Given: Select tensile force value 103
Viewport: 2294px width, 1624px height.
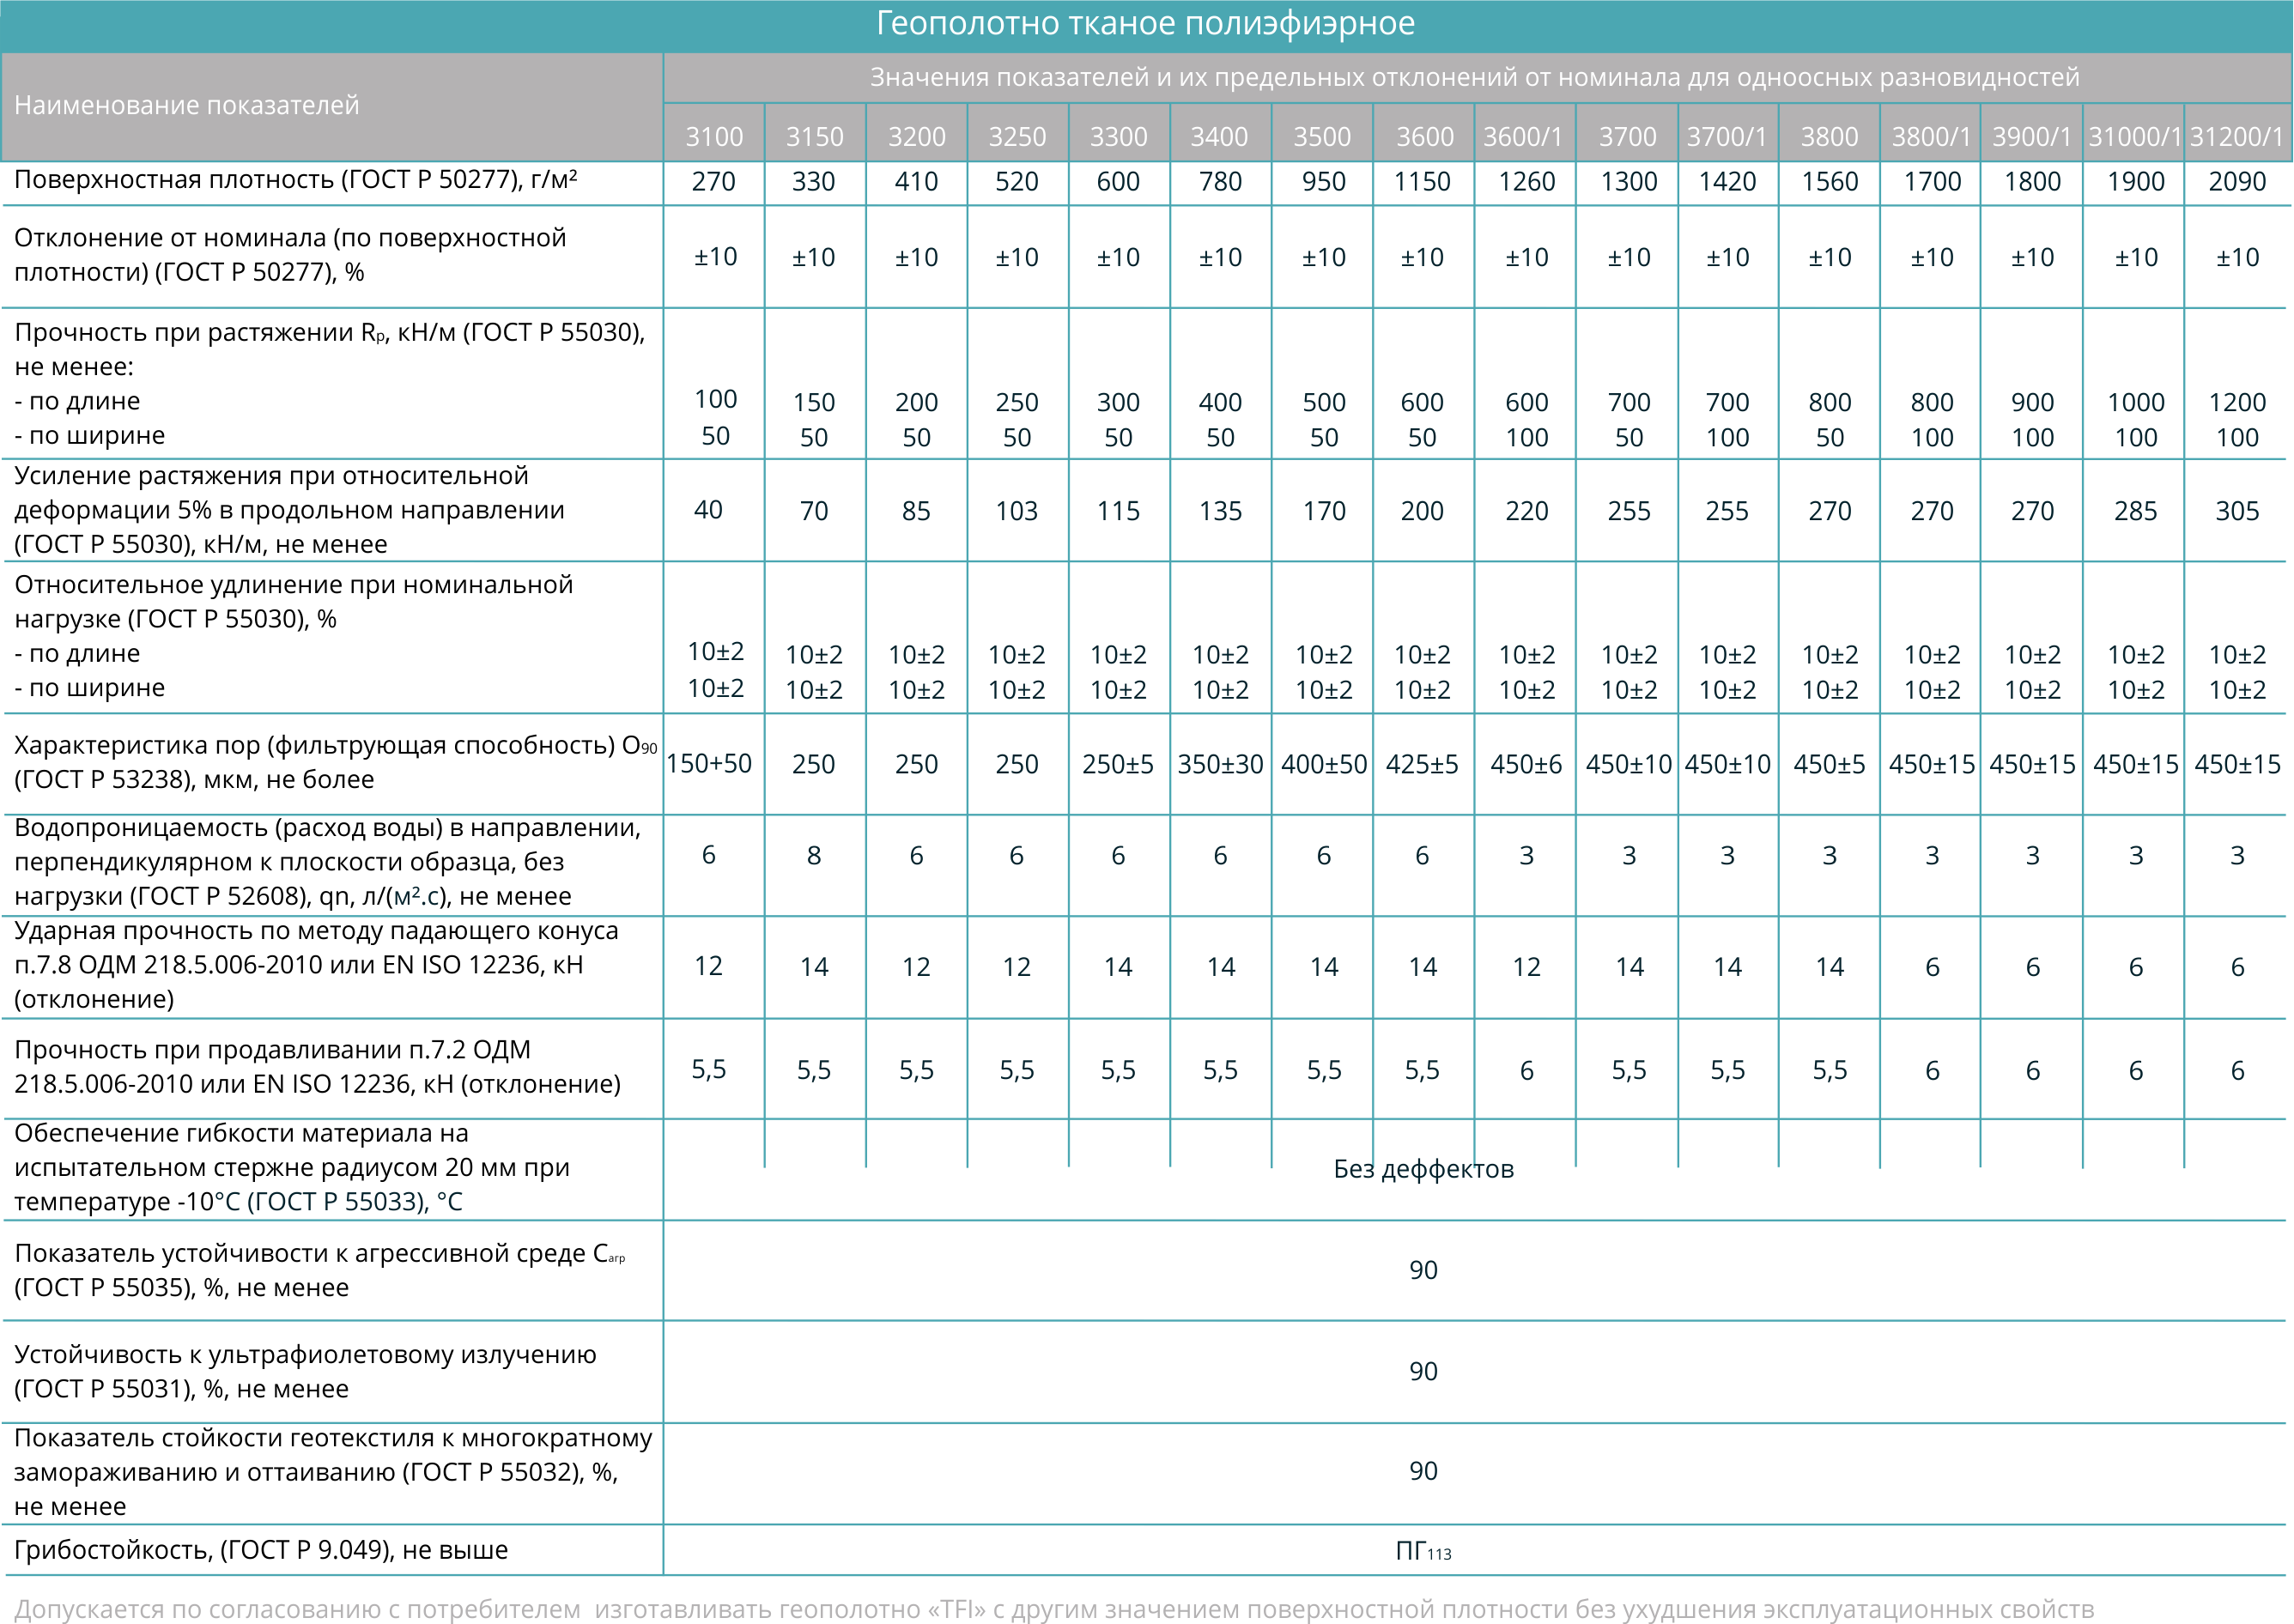Looking at the screenshot, I should point(1017,511).
